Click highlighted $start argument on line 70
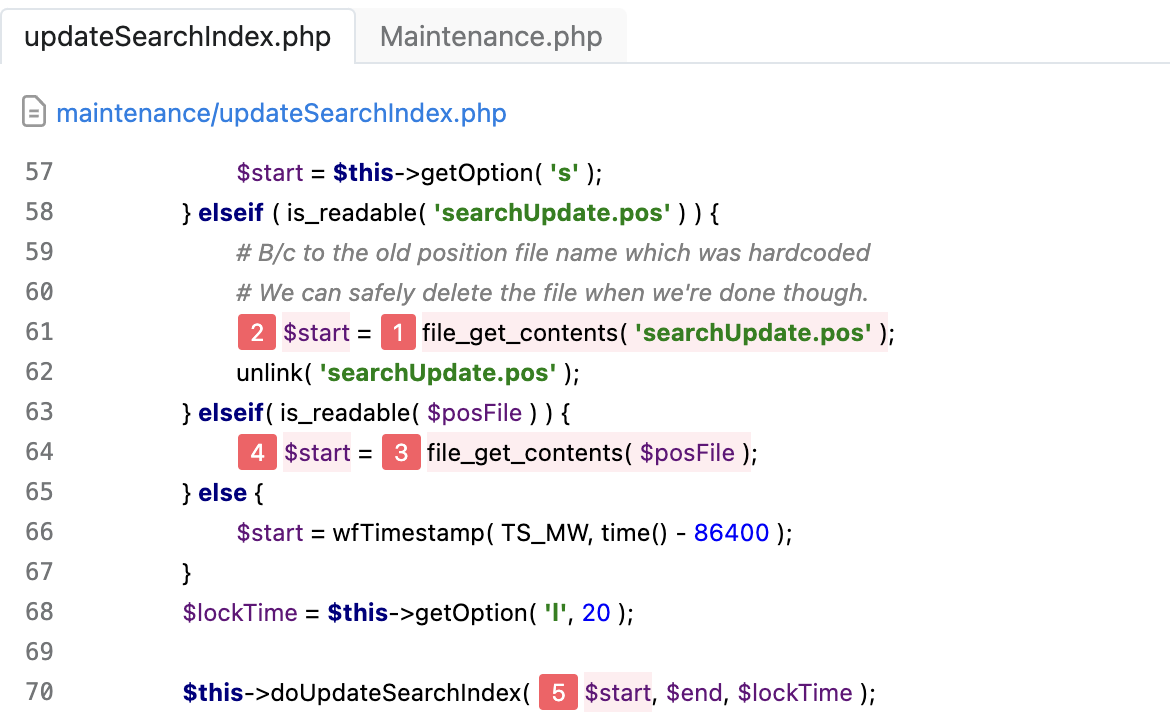Image resolution: width=1170 pixels, height=714 pixels. click(x=617, y=693)
